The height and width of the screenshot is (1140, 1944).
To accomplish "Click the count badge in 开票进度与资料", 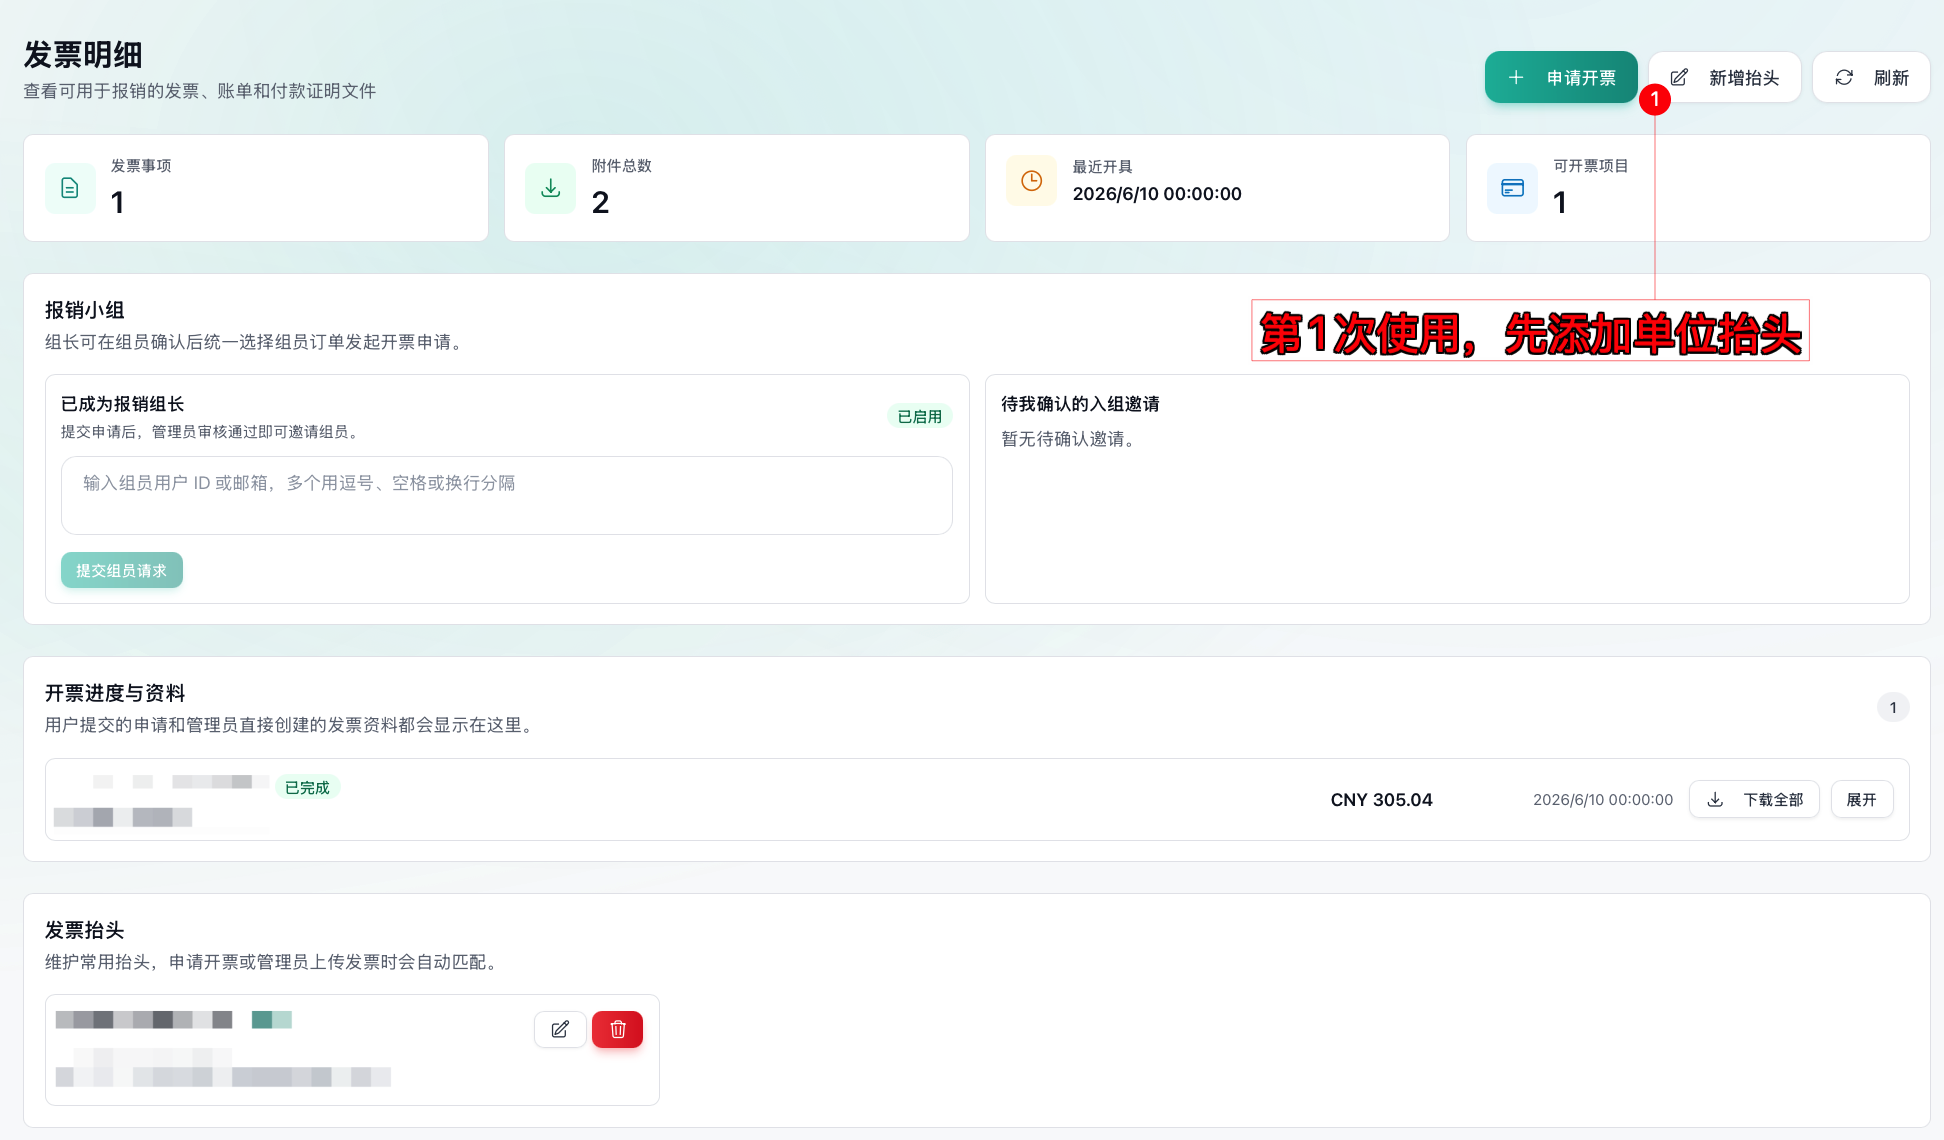I will click(x=1893, y=707).
